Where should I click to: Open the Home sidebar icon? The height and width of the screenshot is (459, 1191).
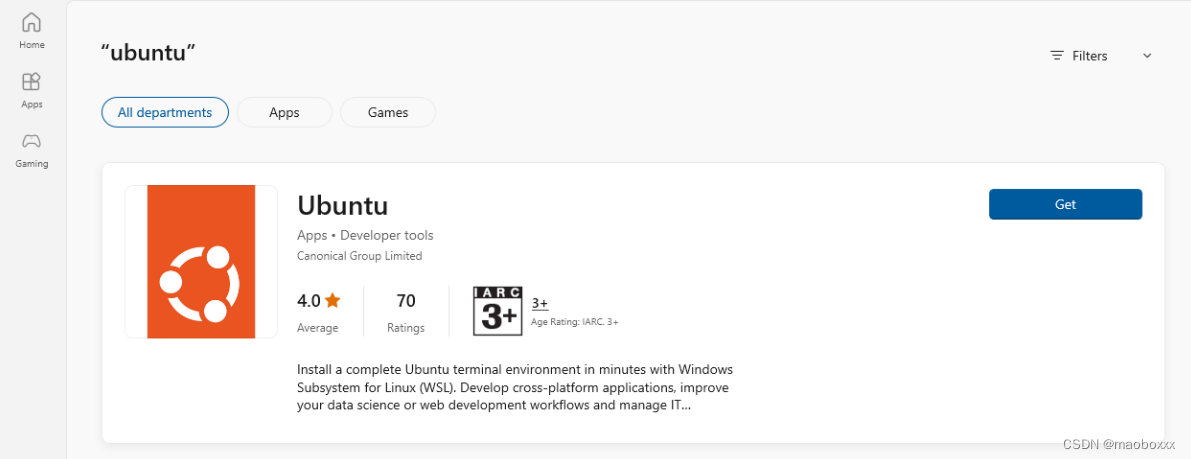[x=32, y=22]
